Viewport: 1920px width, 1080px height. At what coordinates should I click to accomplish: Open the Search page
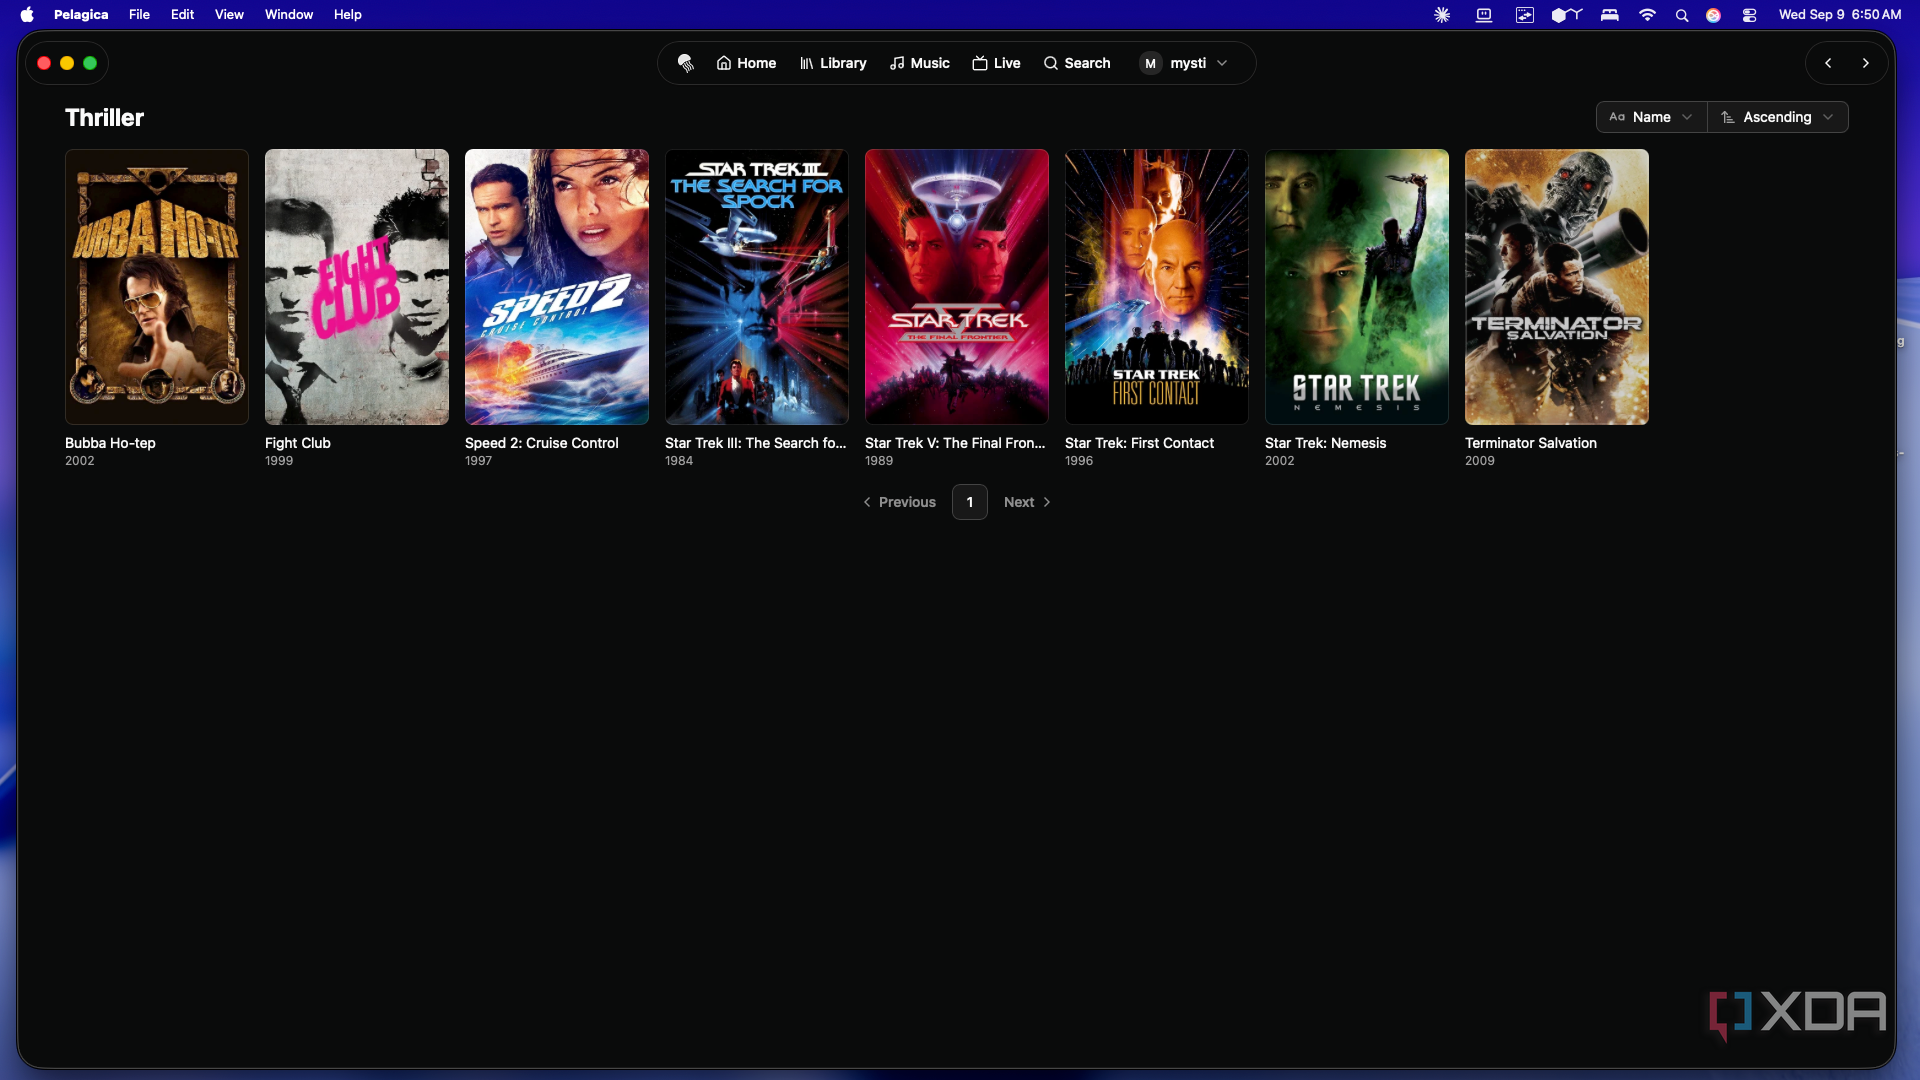point(1077,63)
